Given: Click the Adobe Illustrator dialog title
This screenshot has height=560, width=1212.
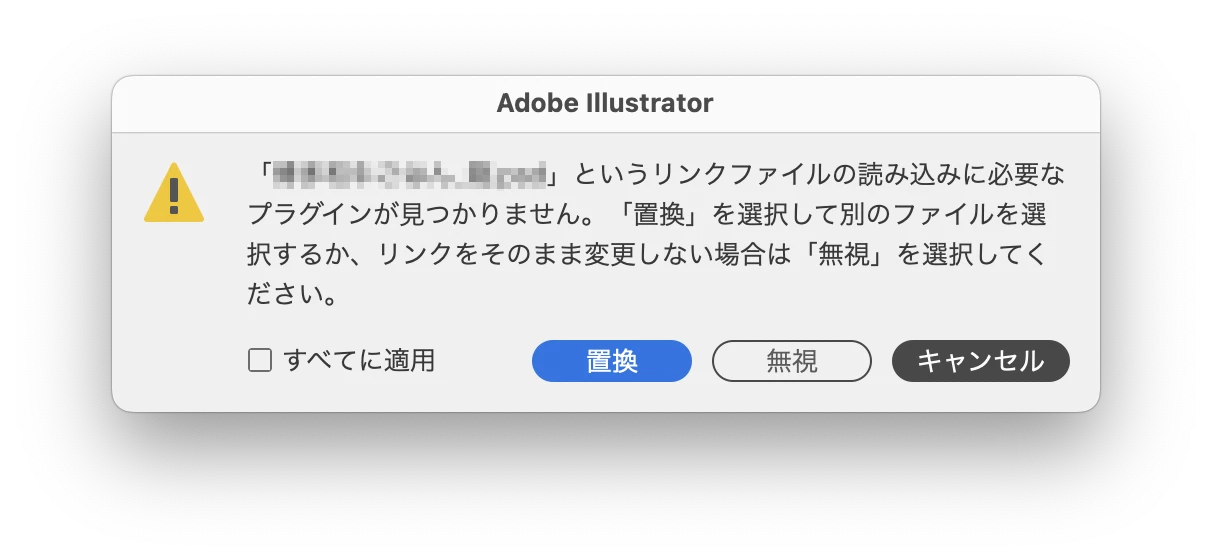Looking at the screenshot, I should click(605, 103).
